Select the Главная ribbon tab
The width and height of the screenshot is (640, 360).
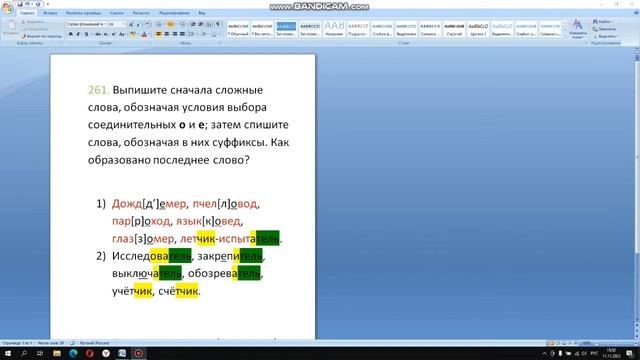pyautogui.click(x=27, y=13)
